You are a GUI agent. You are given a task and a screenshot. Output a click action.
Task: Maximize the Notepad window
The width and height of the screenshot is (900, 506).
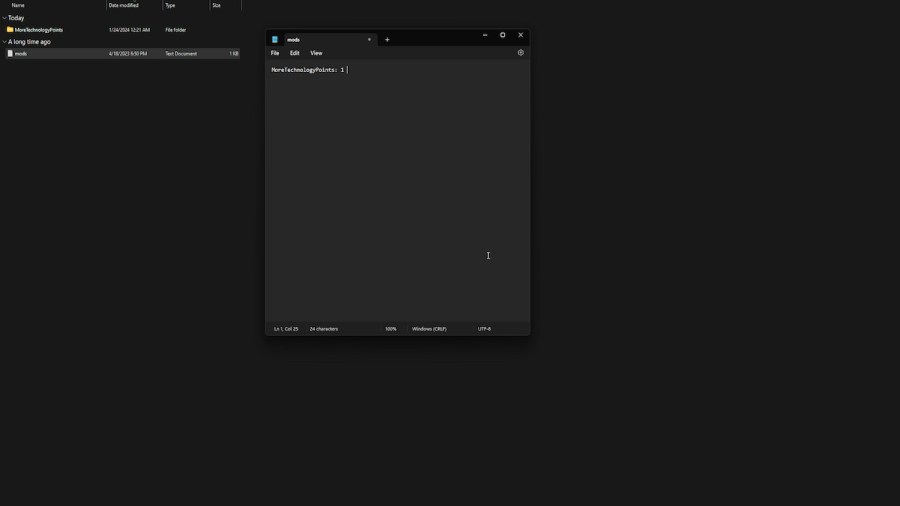click(503, 35)
